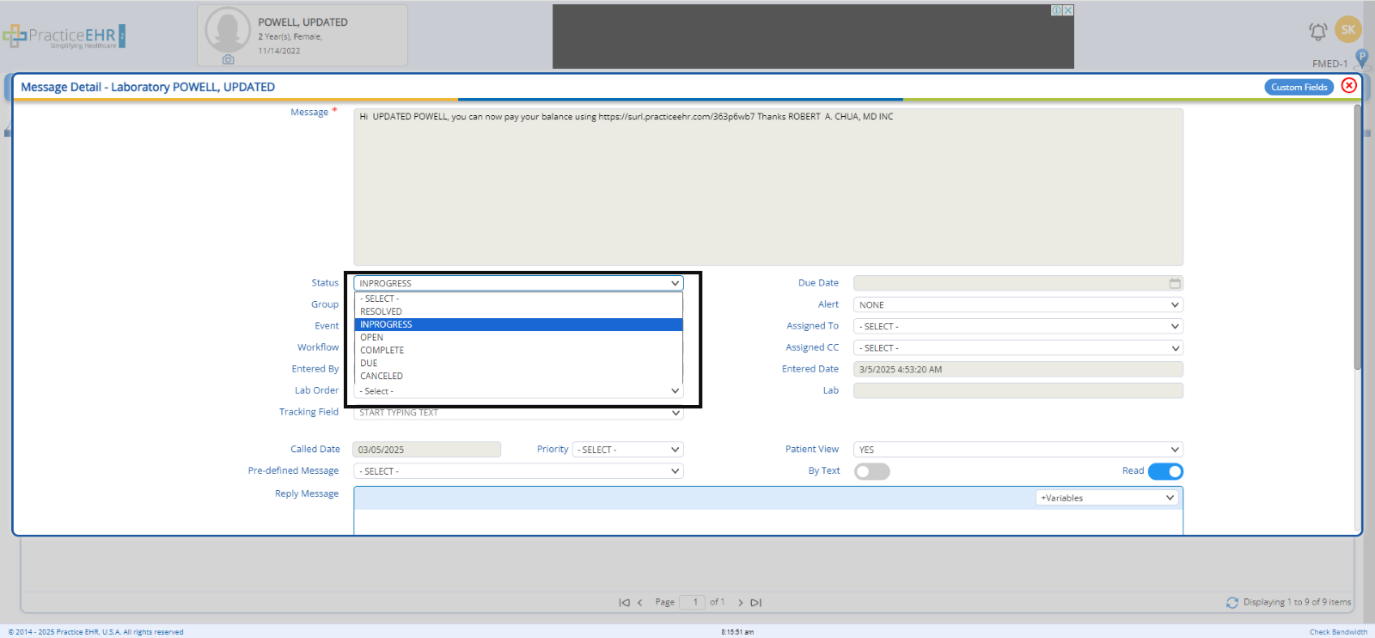Select INPROGRESS in the status list

(x=518, y=324)
